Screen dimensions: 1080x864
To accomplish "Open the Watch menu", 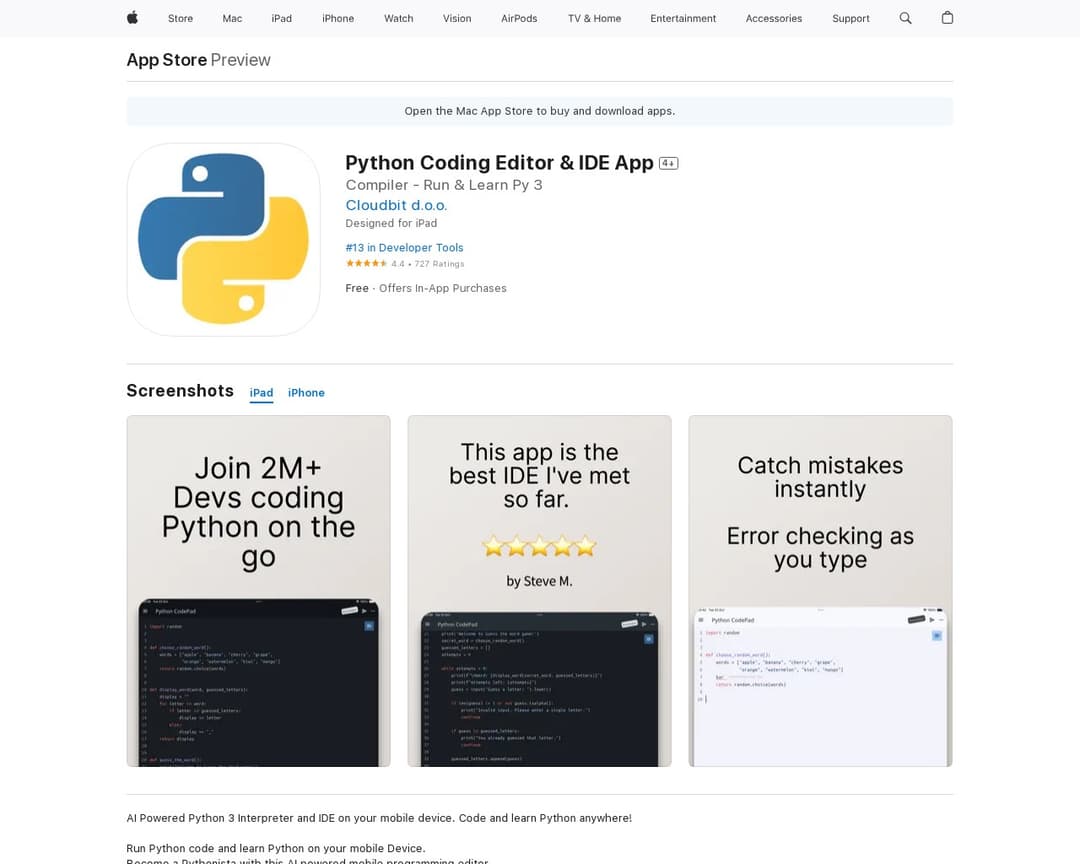I will point(399,19).
